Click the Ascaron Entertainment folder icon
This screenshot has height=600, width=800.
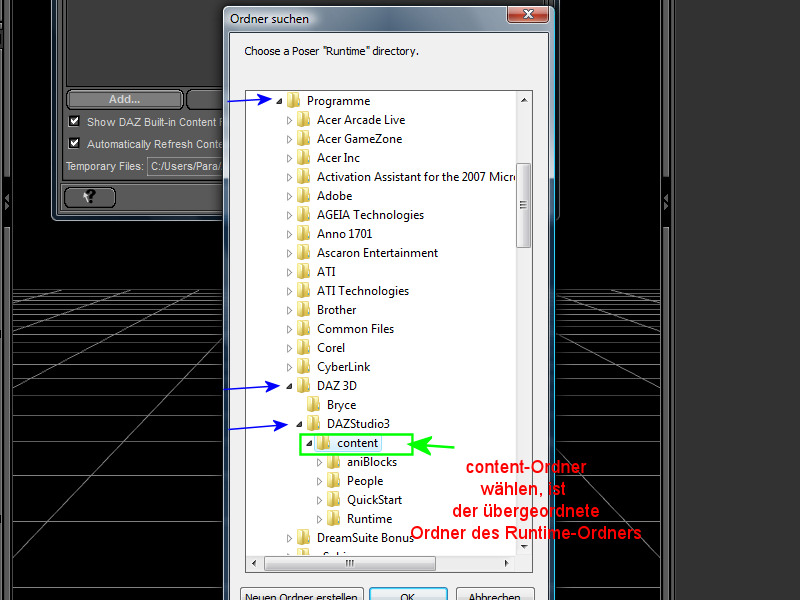tap(304, 253)
